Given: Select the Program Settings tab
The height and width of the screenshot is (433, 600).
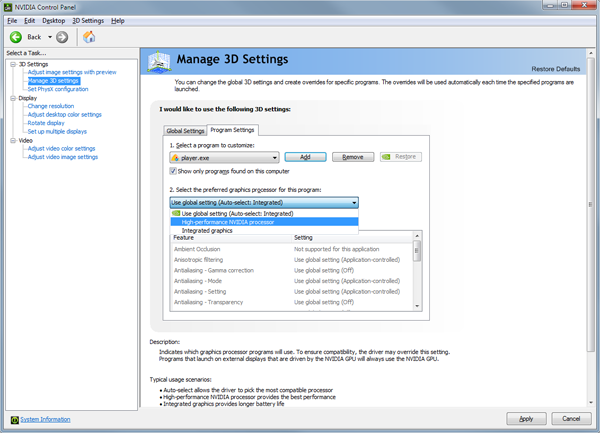Looking at the screenshot, I should 232,130.
